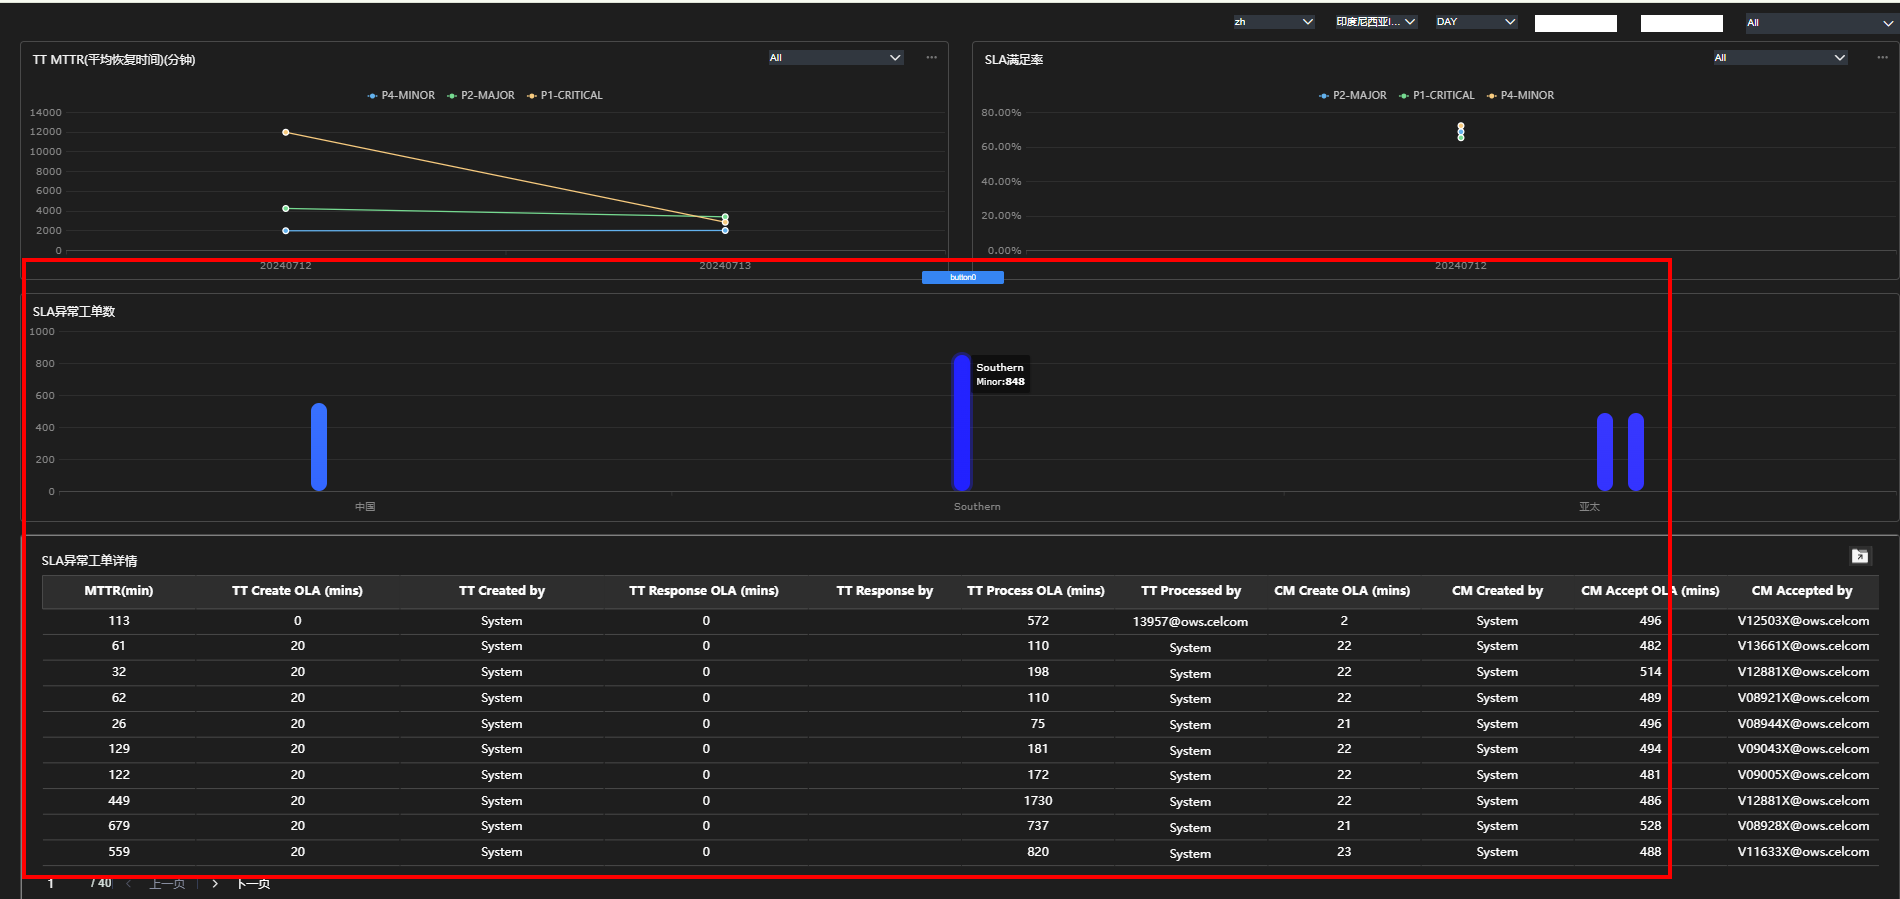Click the V08944X@ows.celcom cell
This screenshot has height=899, width=1900.
(x=1803, y=724)
